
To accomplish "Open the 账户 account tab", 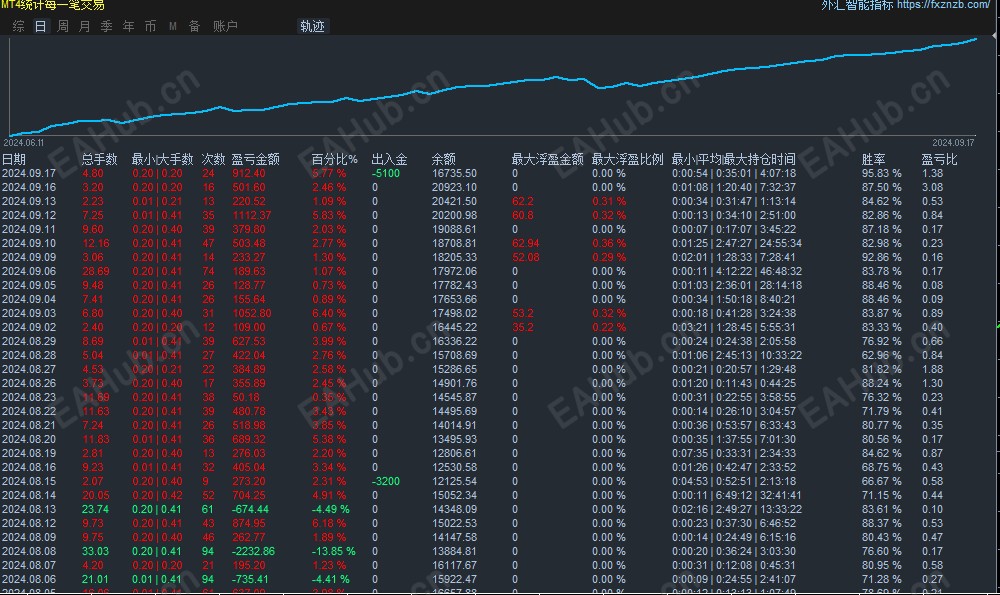I will [225, 26].
